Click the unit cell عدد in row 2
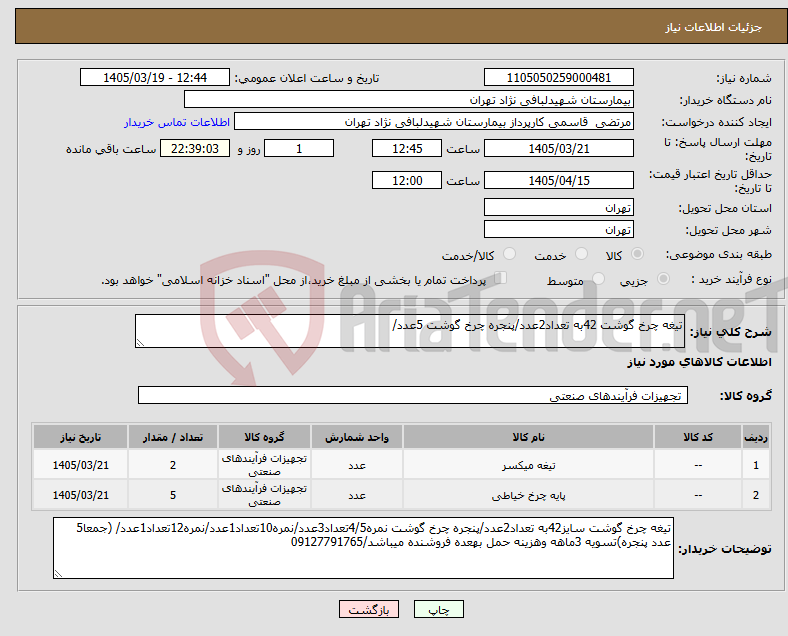Image resolution: width=788 pixels, height=636 pixels. pos(357,495)
